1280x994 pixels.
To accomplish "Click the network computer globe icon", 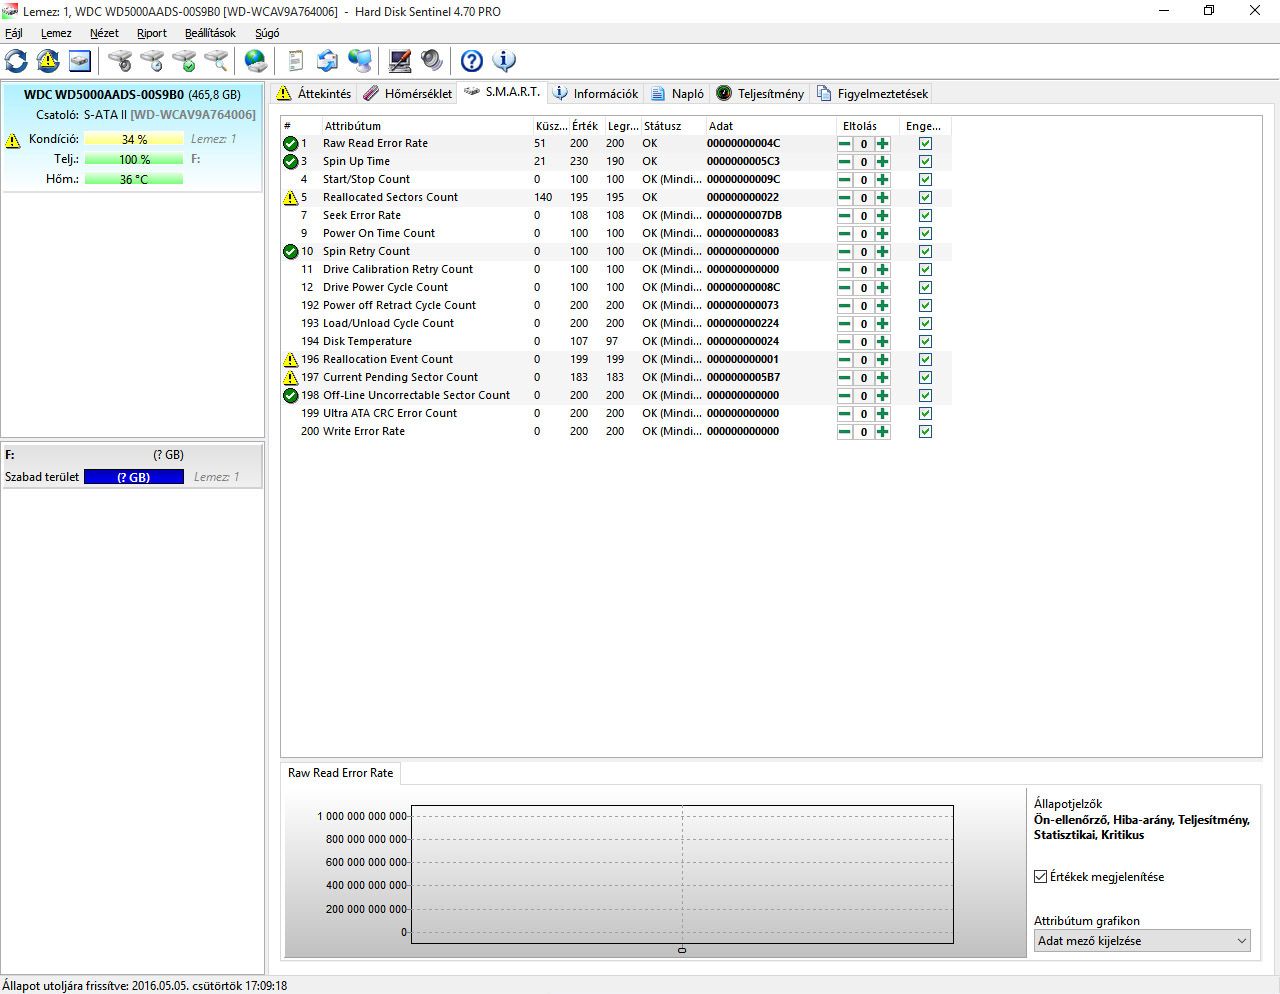I will click(x=360, y=61).
